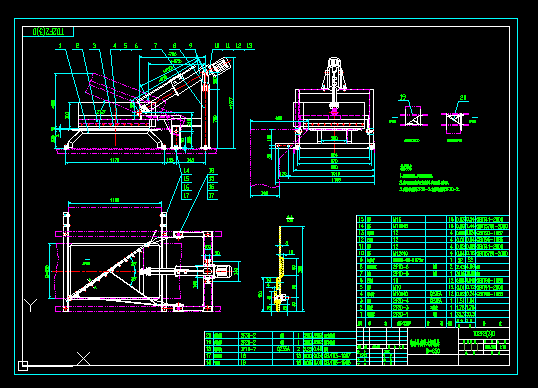Select the detail view under balloon 19
The image size is (538, 388).
(413, 117)
